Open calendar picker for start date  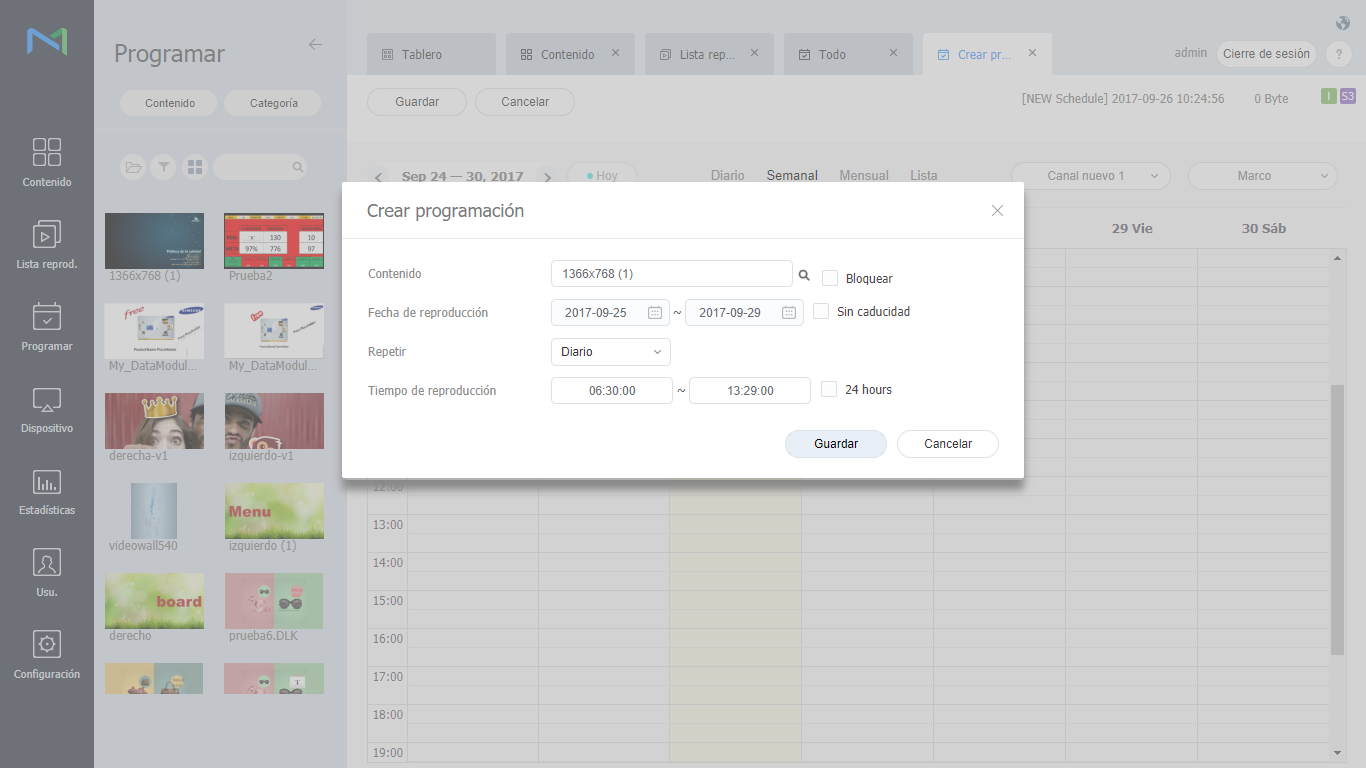655,313
